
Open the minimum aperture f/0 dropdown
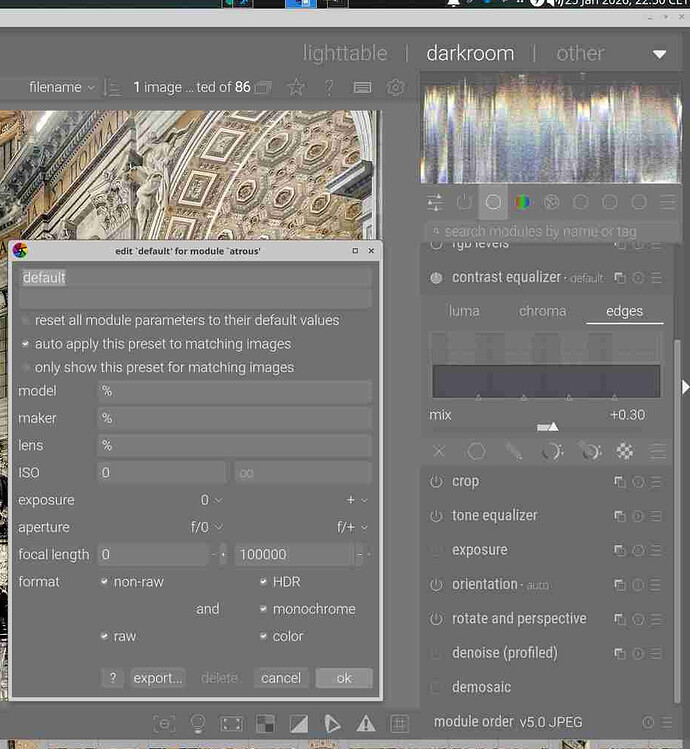tap(207, 527)
